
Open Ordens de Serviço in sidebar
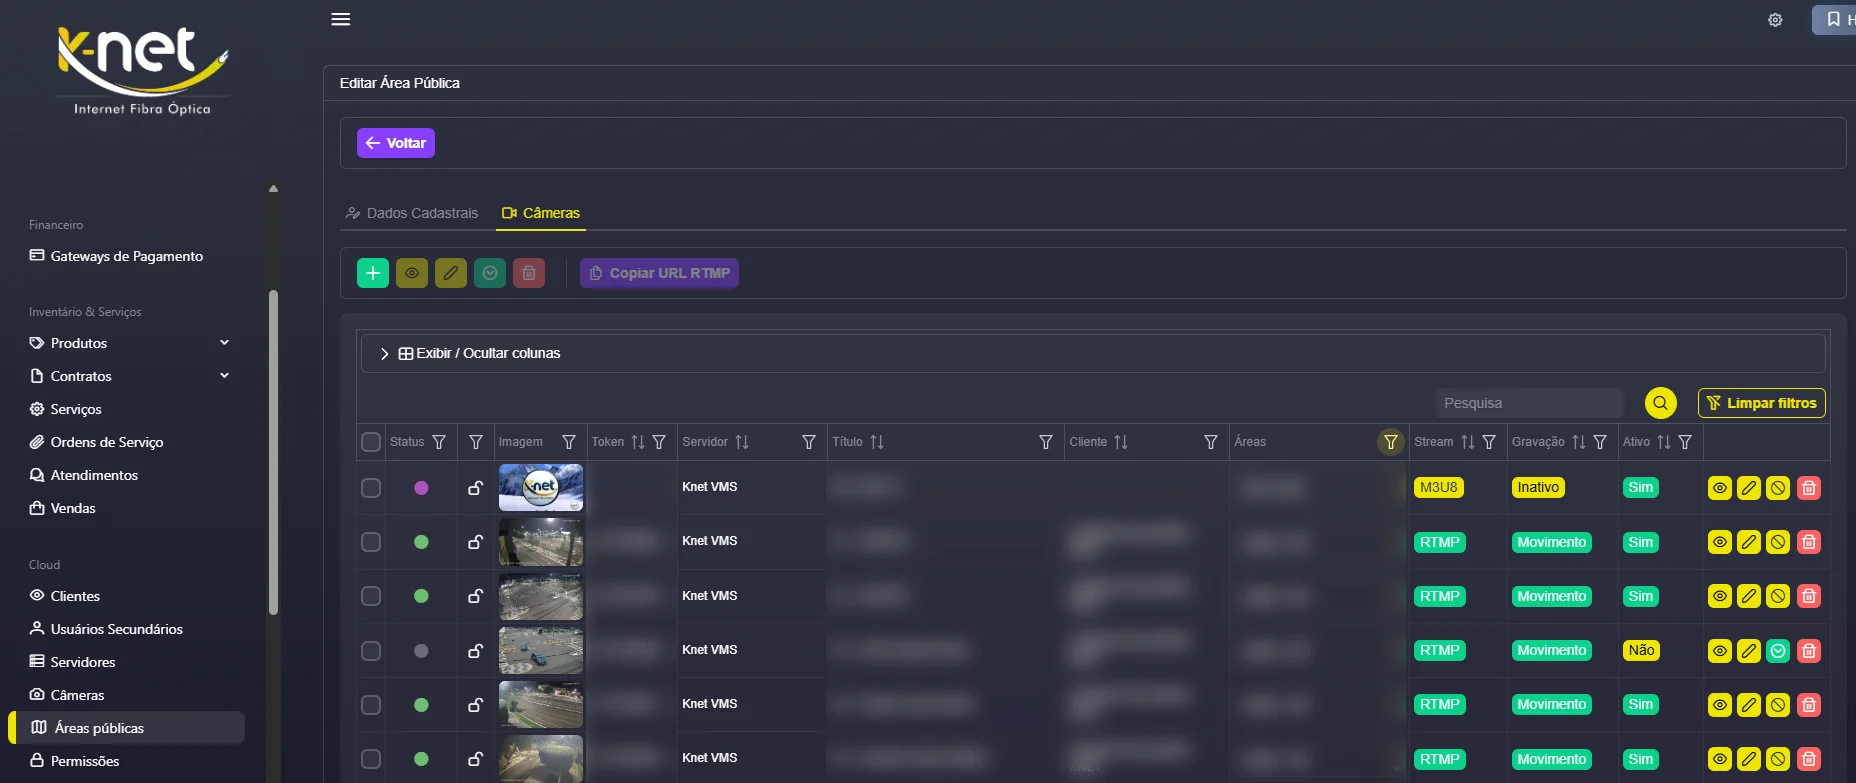pyautogui.click(x=97, y=442)
